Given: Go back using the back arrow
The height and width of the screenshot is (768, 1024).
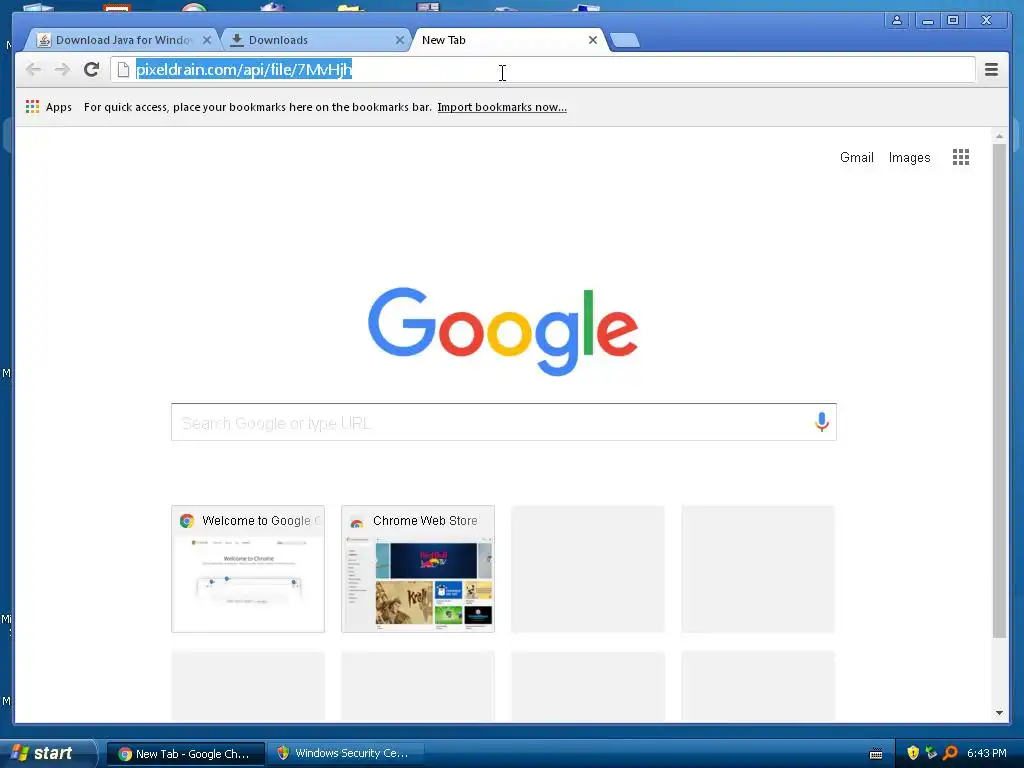Looking at the screenshot, I should click(33, 69).
